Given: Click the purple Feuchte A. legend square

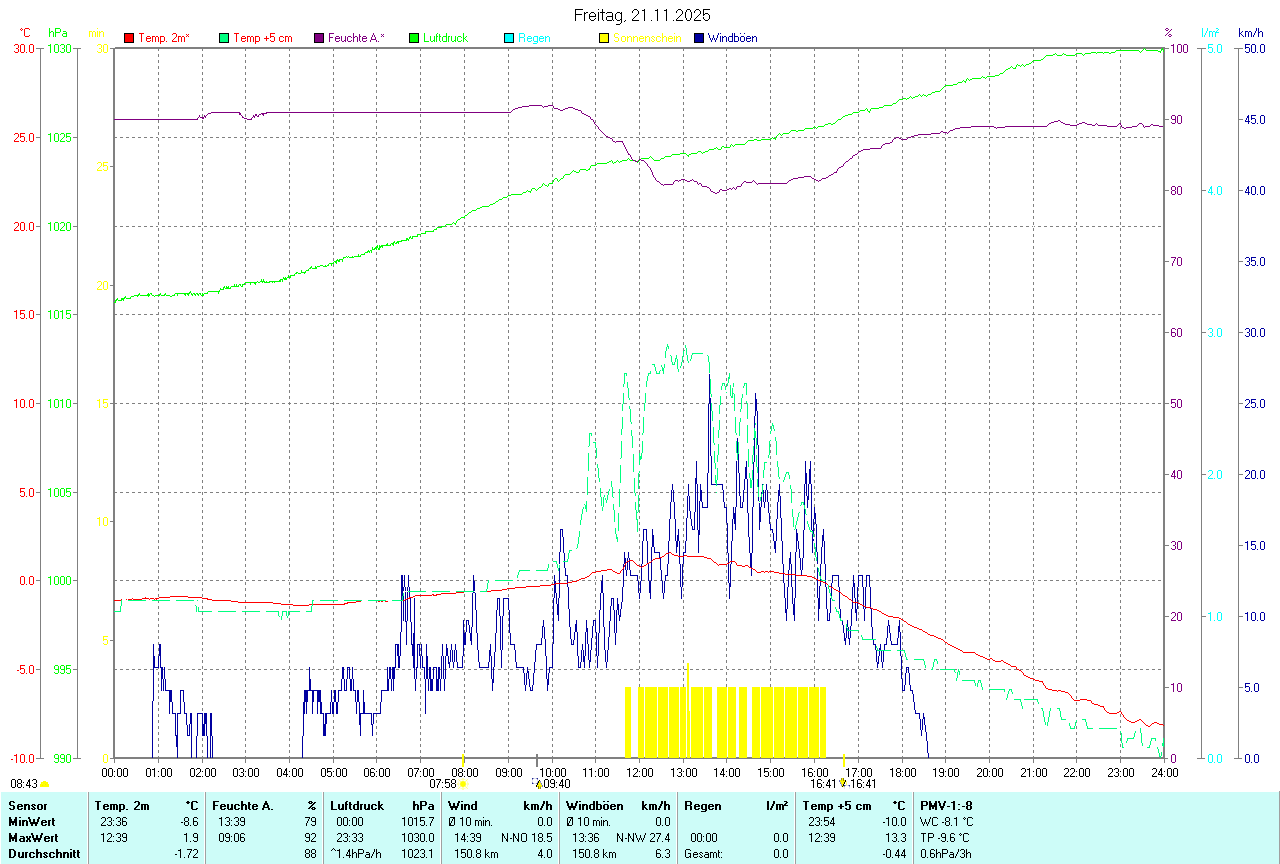Looking at the screenshot, I should coord(319,38).
